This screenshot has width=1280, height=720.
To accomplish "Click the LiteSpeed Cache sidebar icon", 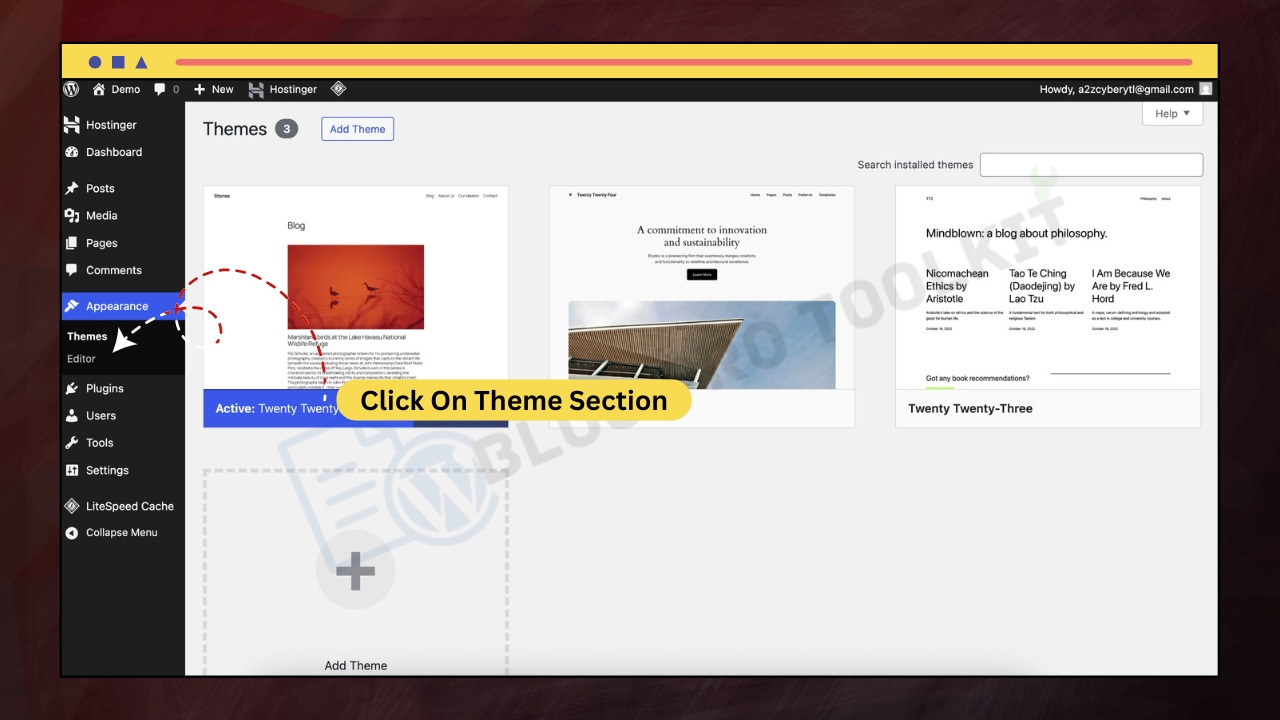I will tap(71, 506).
